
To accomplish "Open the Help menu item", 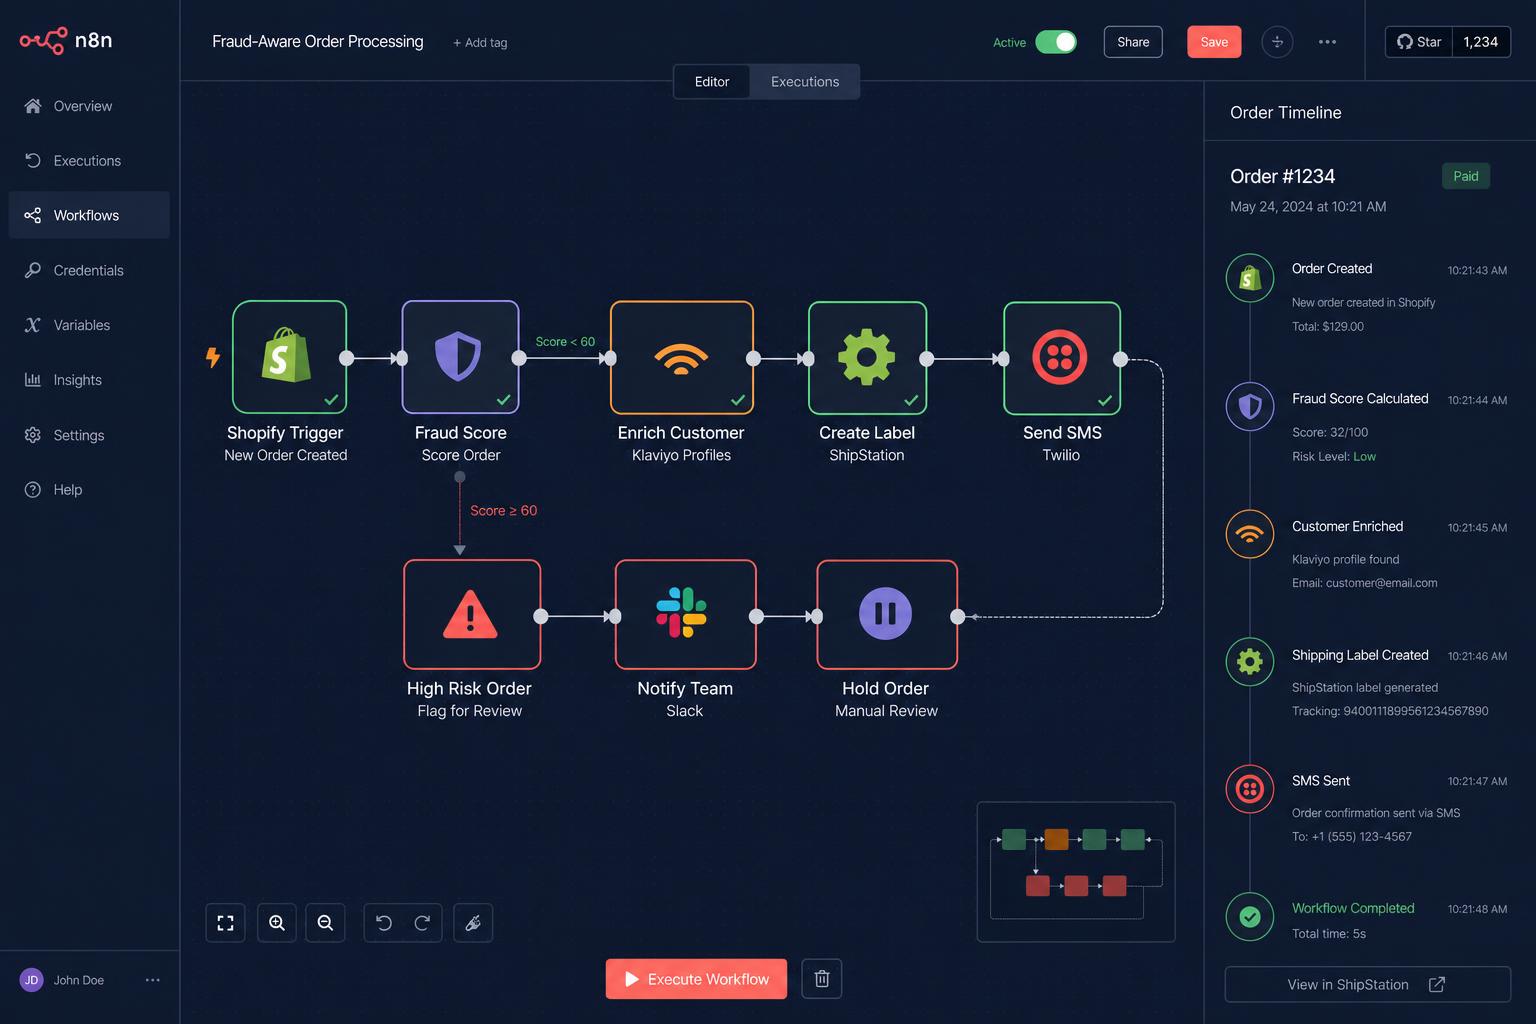I will click(x=89, y=490).
